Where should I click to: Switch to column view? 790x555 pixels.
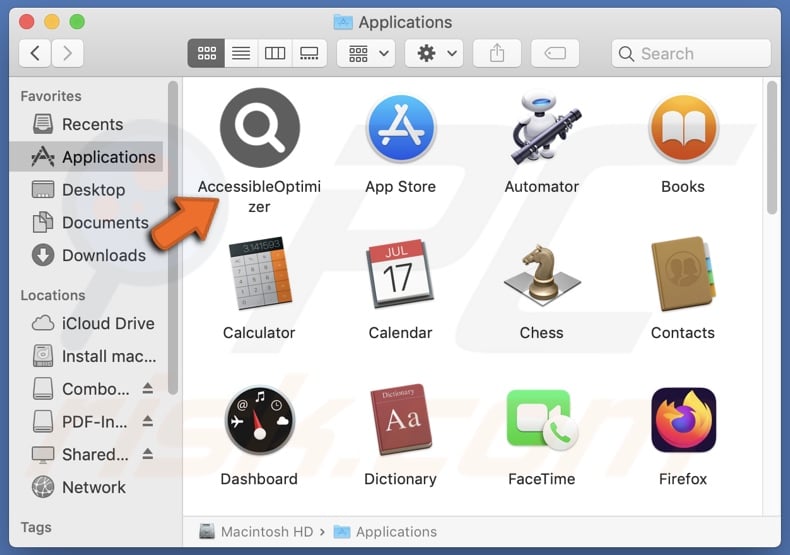coord(275,53)
